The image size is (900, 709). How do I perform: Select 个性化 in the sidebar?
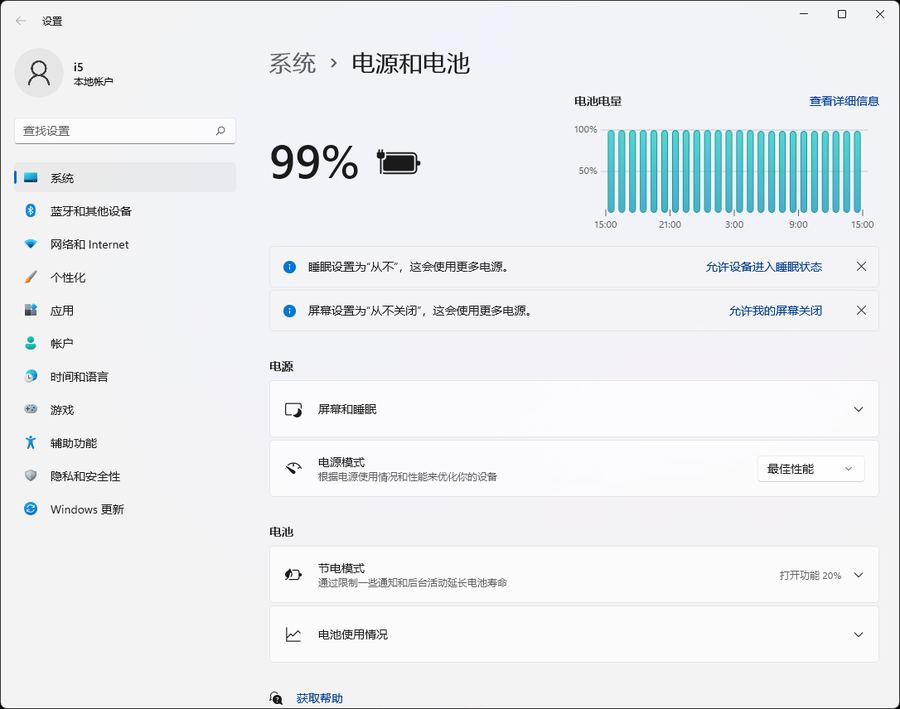pyautogui.click(x=67, y=277)
